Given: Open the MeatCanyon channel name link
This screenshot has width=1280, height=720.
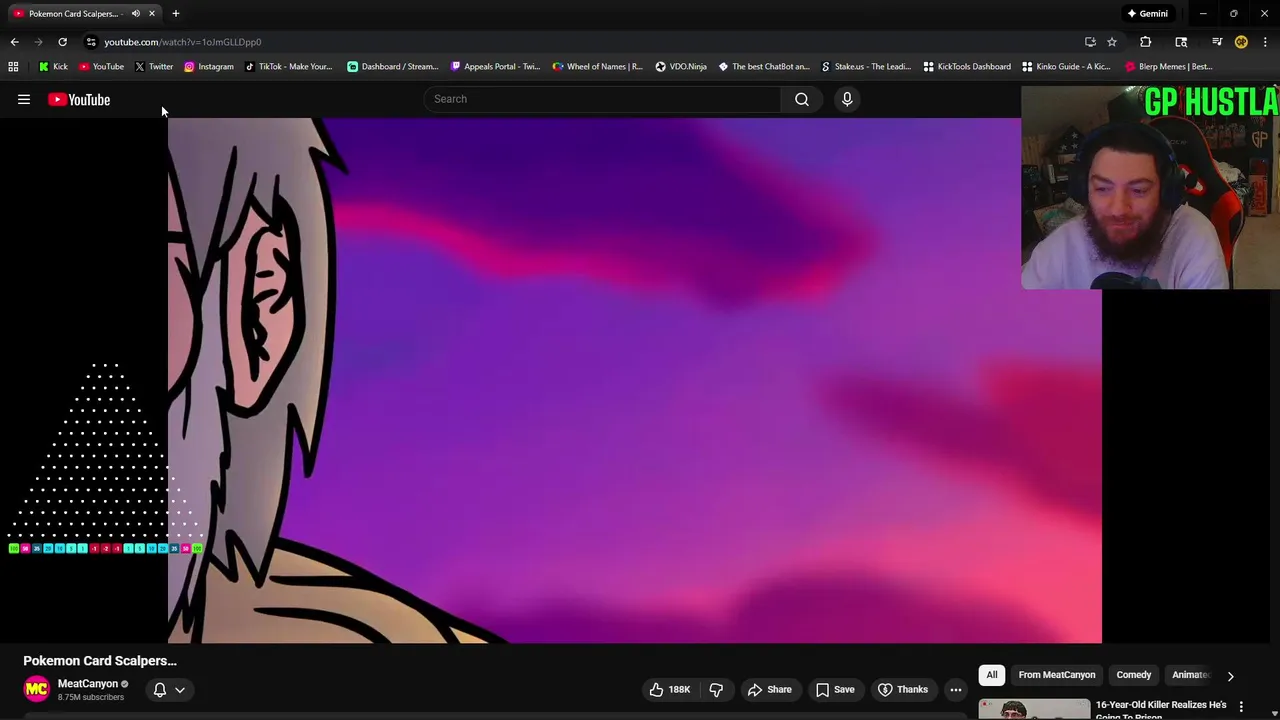Looking at the screenshot, I should coord(87,684).
